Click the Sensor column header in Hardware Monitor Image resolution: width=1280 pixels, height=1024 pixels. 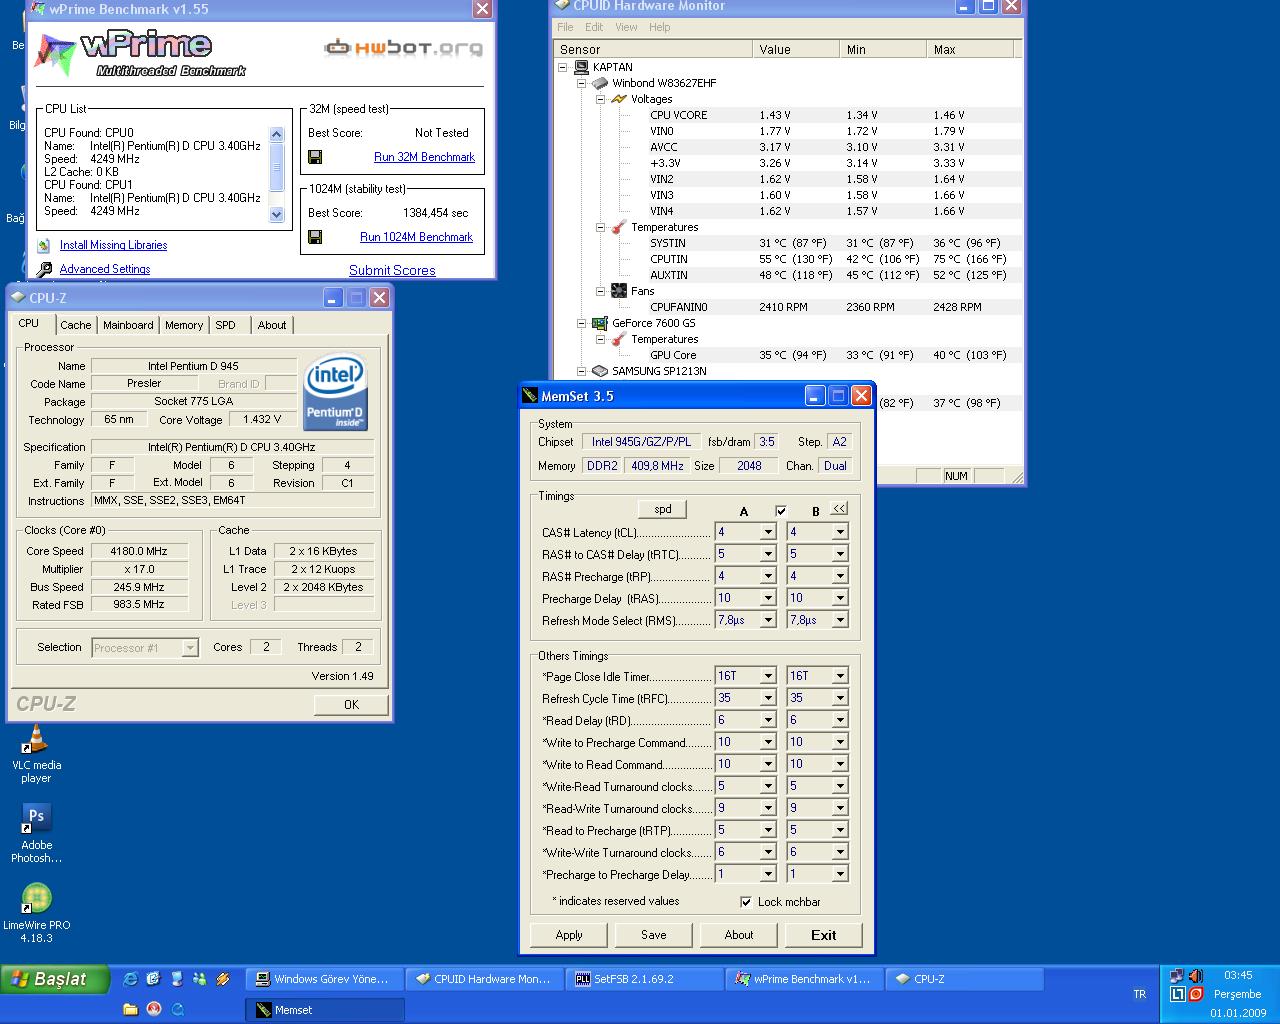(x=654, y=49)
